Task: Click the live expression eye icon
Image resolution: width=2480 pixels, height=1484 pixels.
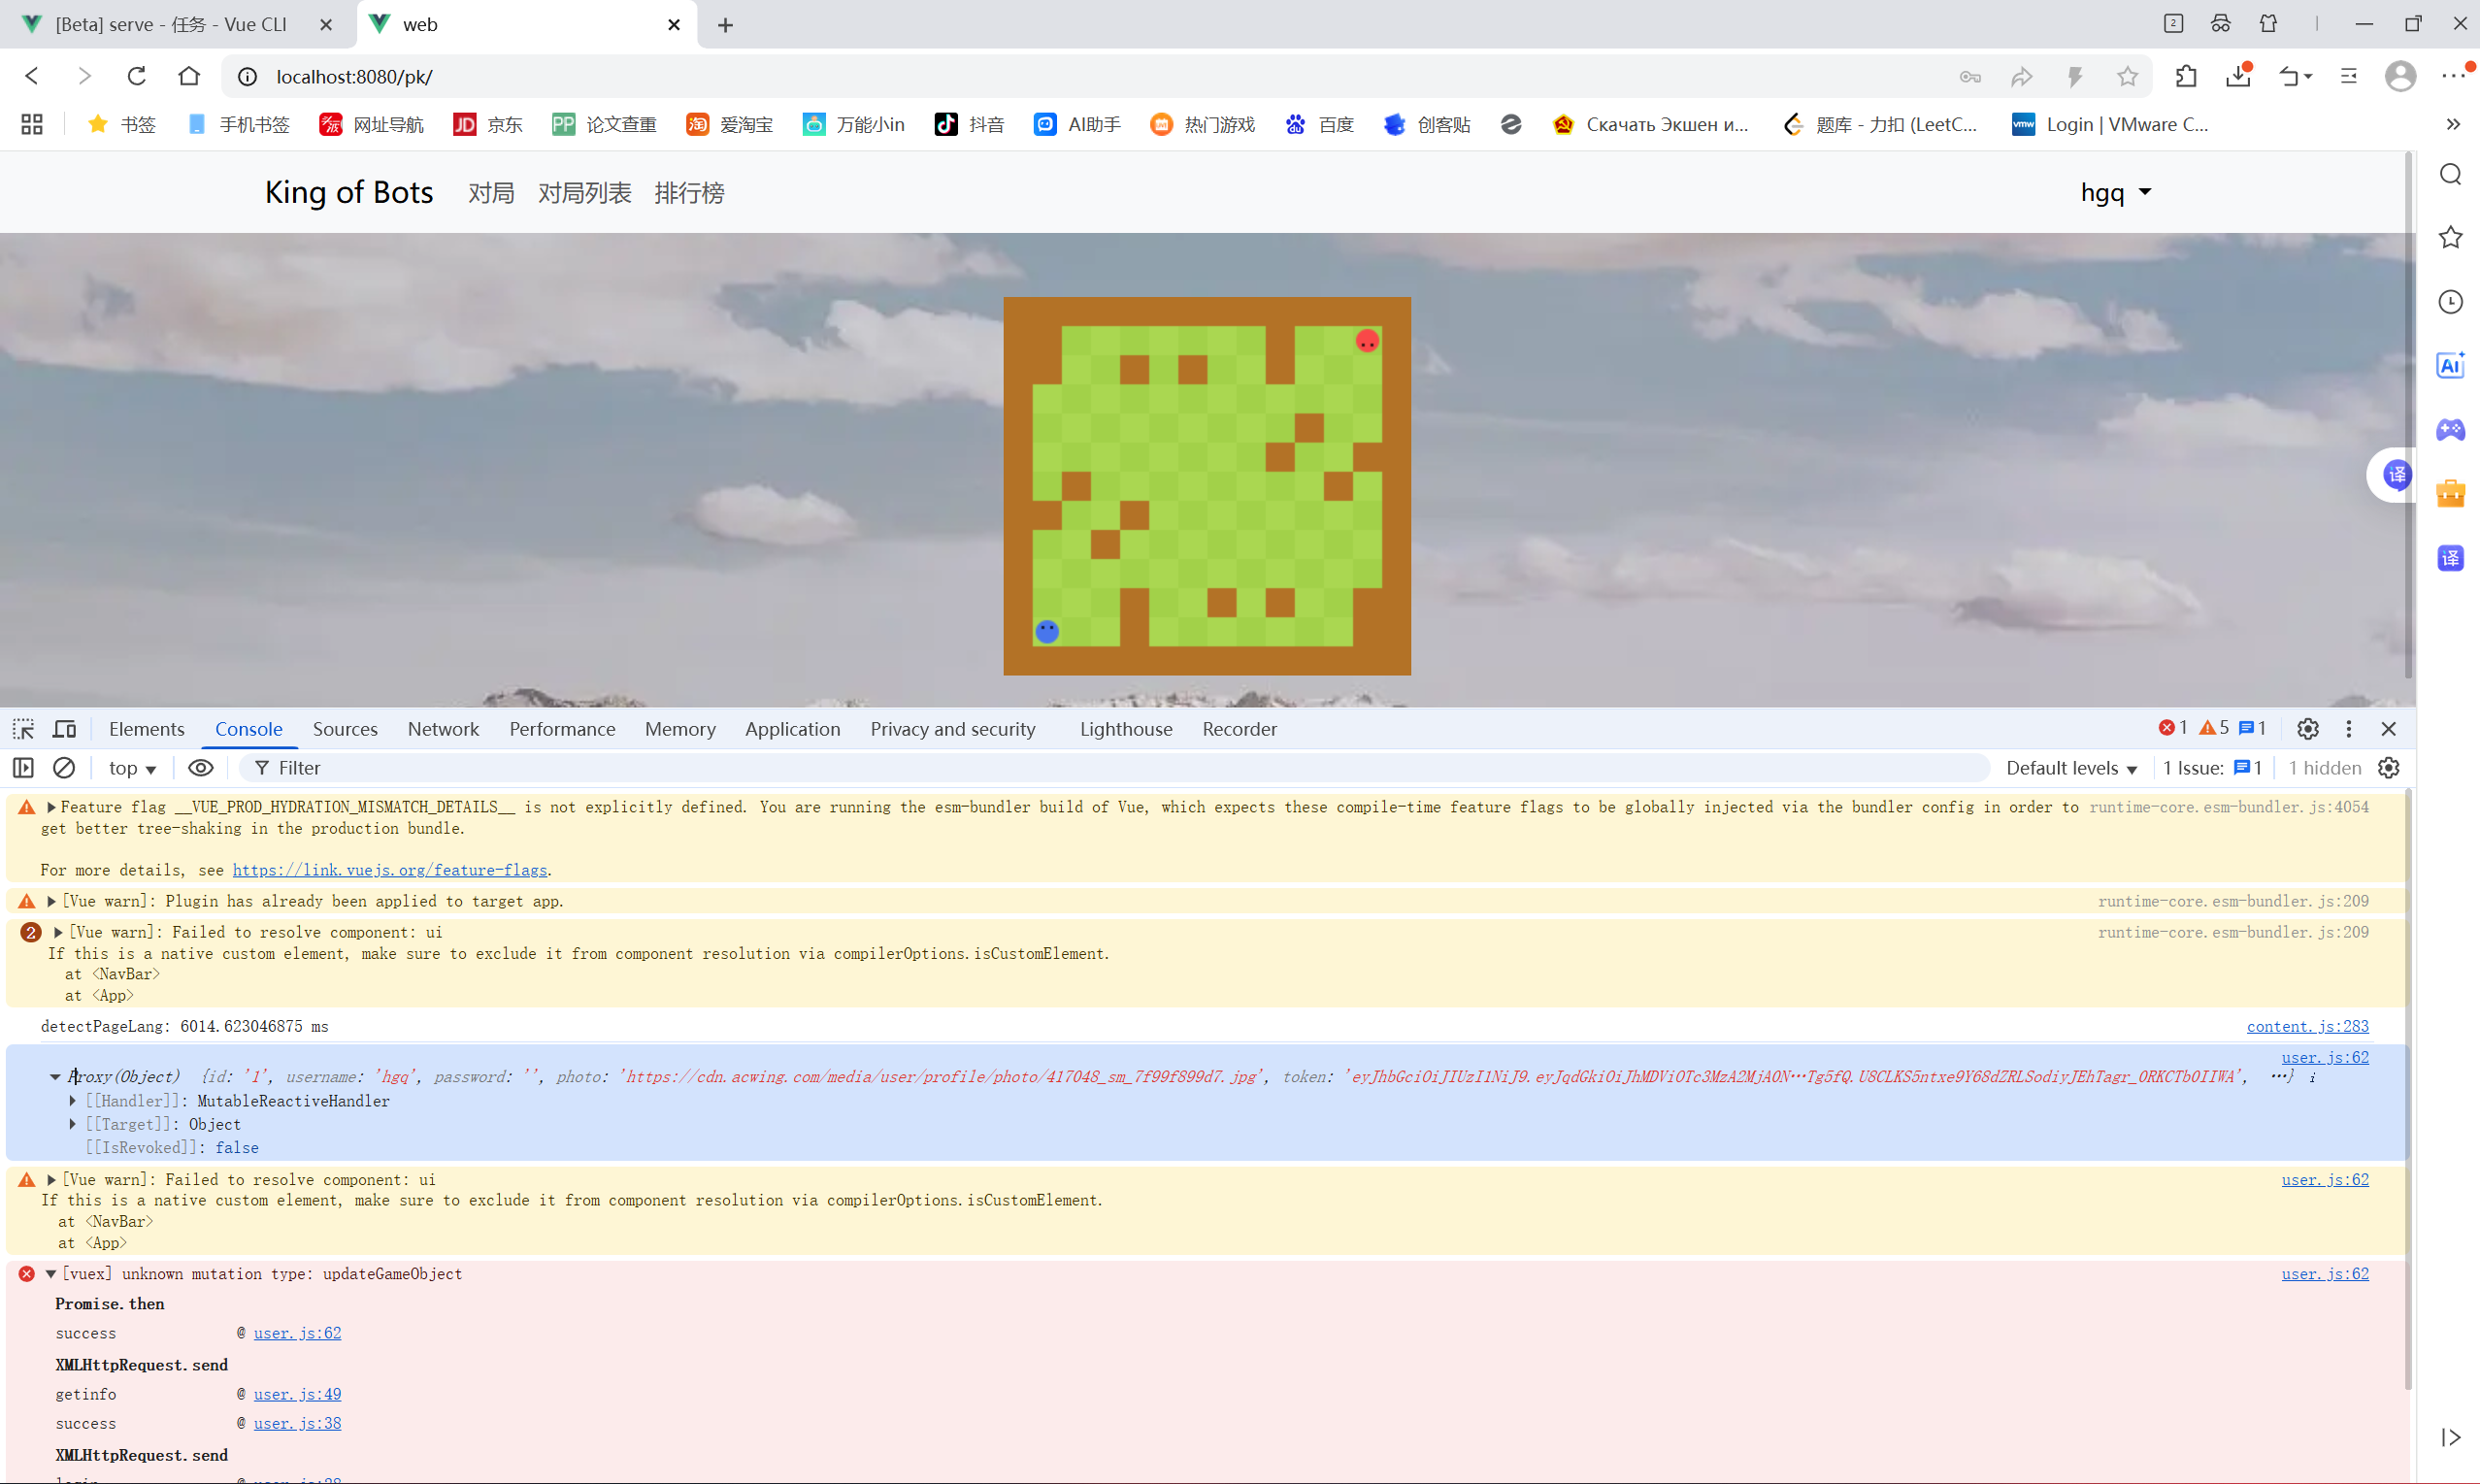Action: [201, 768]
